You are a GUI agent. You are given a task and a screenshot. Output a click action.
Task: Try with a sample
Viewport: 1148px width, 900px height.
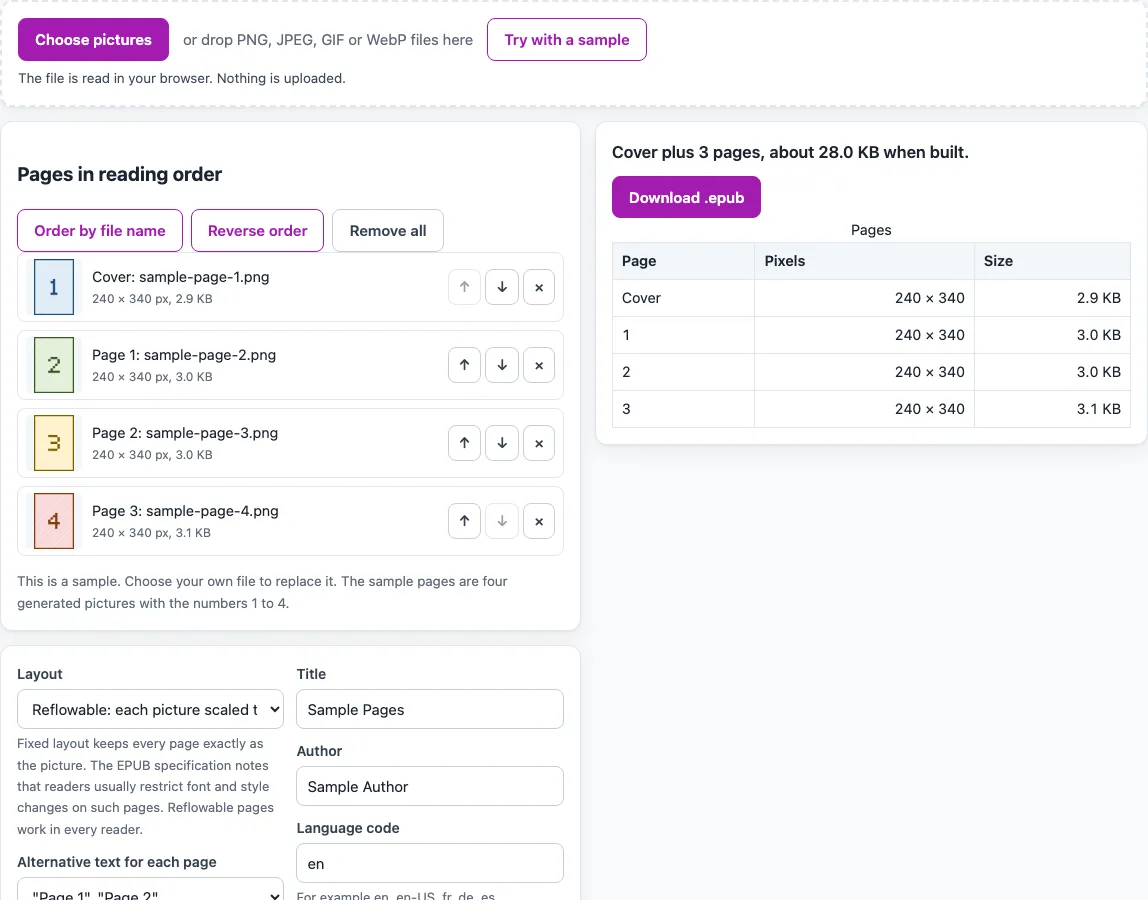point(567,40)
